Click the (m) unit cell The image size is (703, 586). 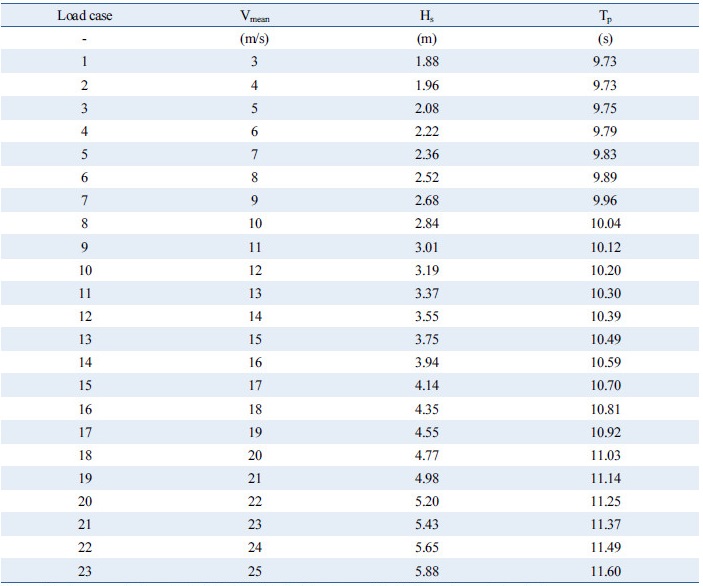428,39
